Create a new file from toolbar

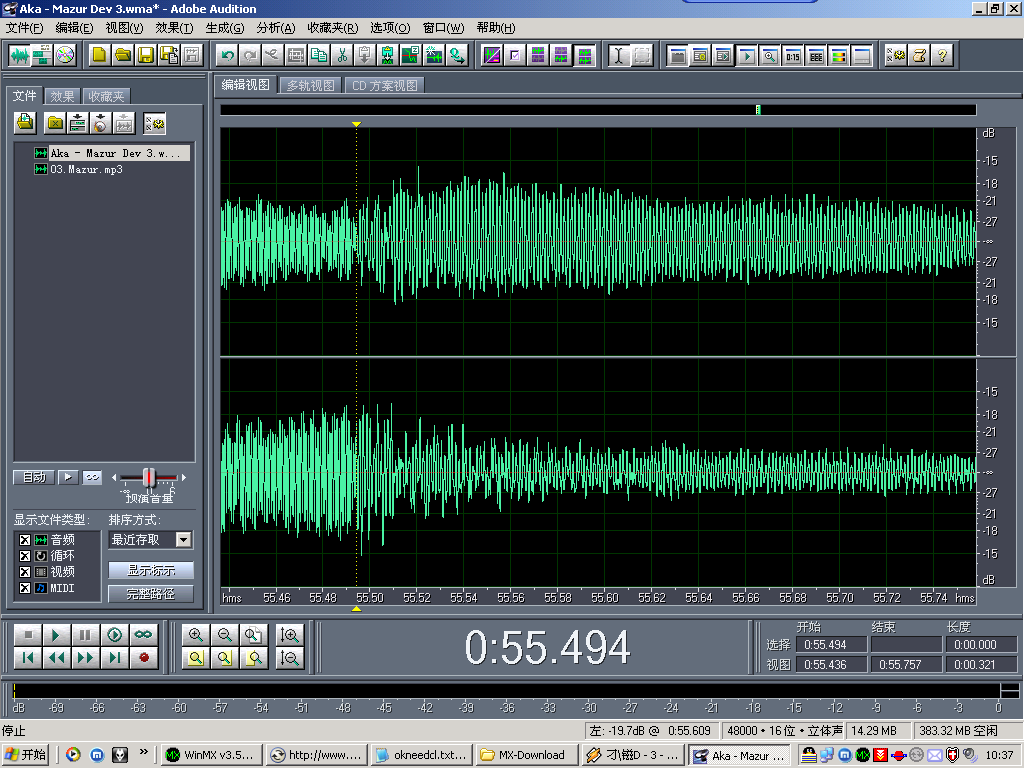point(99,56)
